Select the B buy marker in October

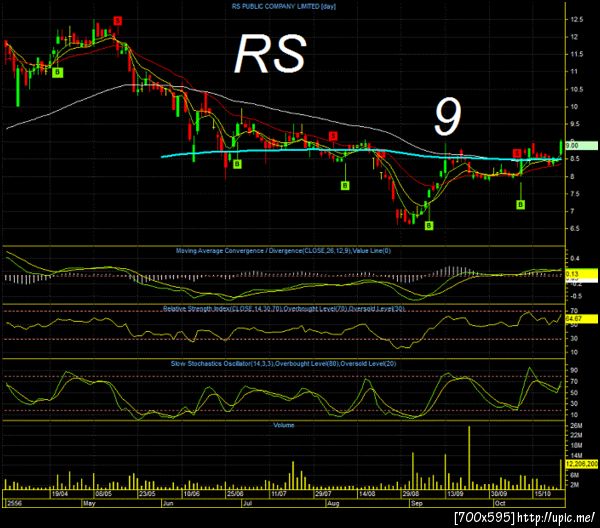point(520,205)
